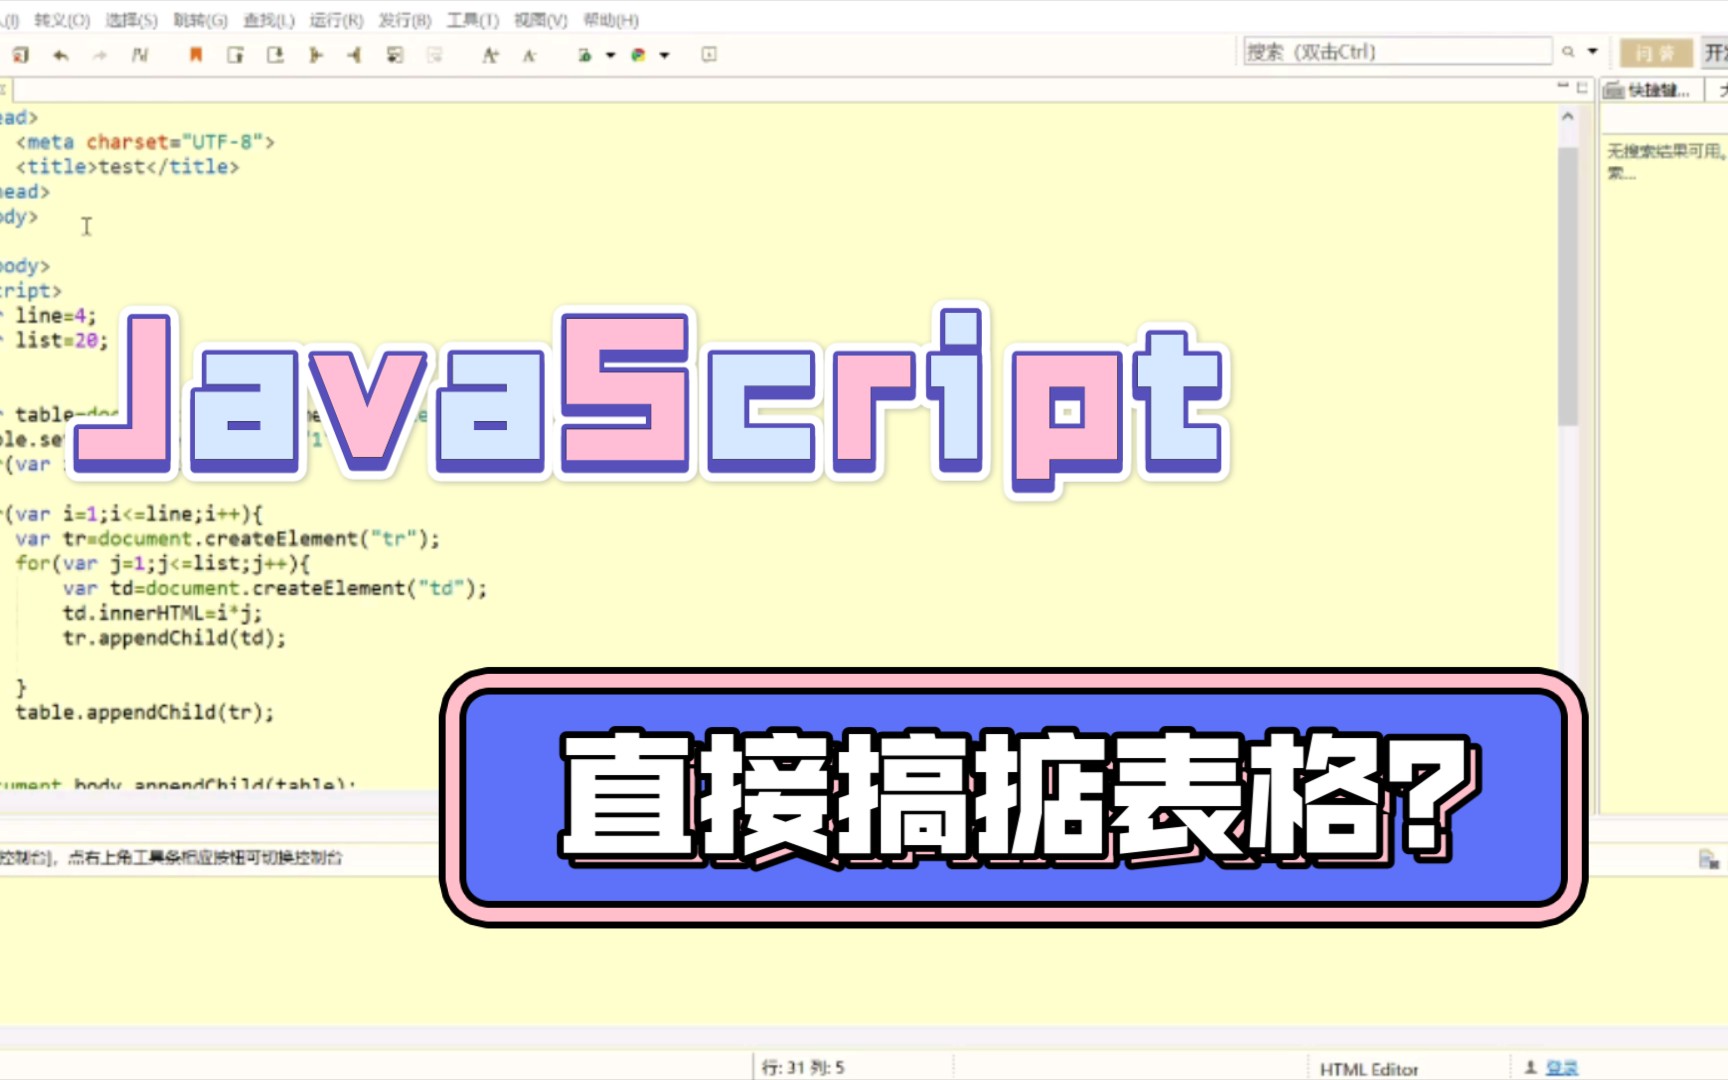Collapse the right panel with minimize toggle
The height and width of the screenshot is (1080, 1728).
(1562, 85)
